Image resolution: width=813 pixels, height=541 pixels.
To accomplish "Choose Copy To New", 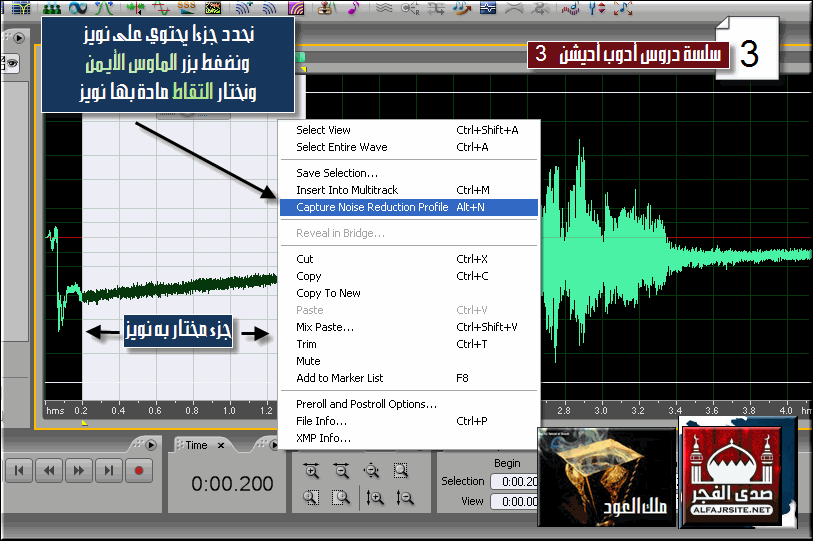I will pyautogui.click(x=409, y=293).
